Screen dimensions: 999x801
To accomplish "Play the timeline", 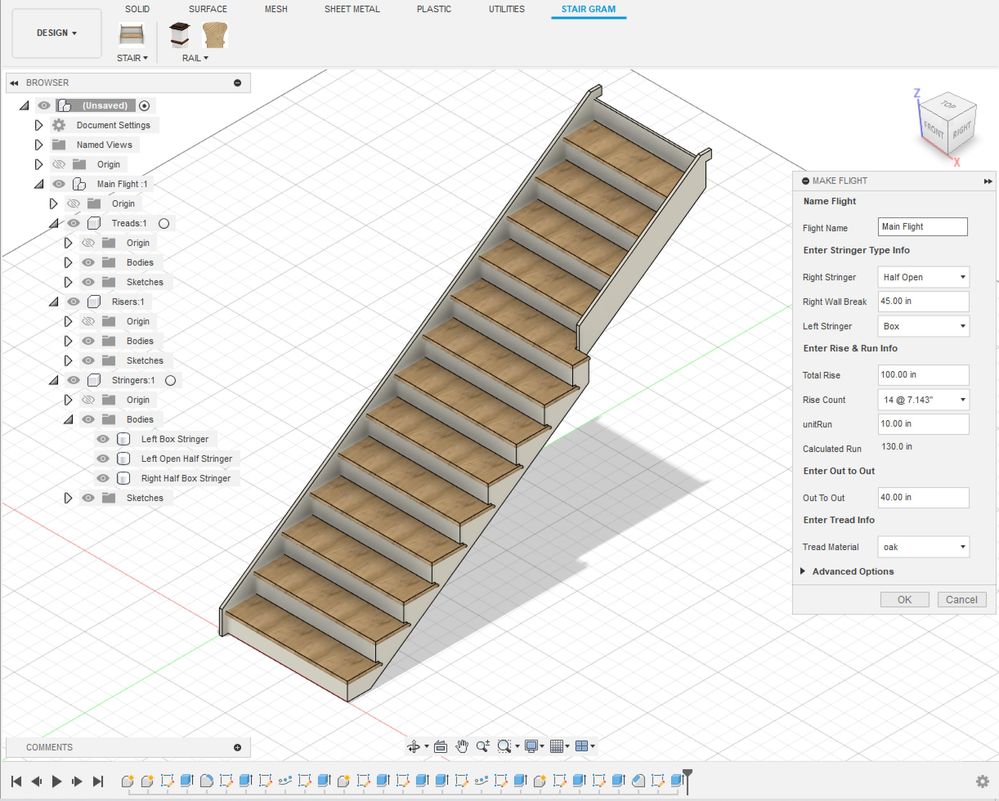I will click(x=57, y=781).
